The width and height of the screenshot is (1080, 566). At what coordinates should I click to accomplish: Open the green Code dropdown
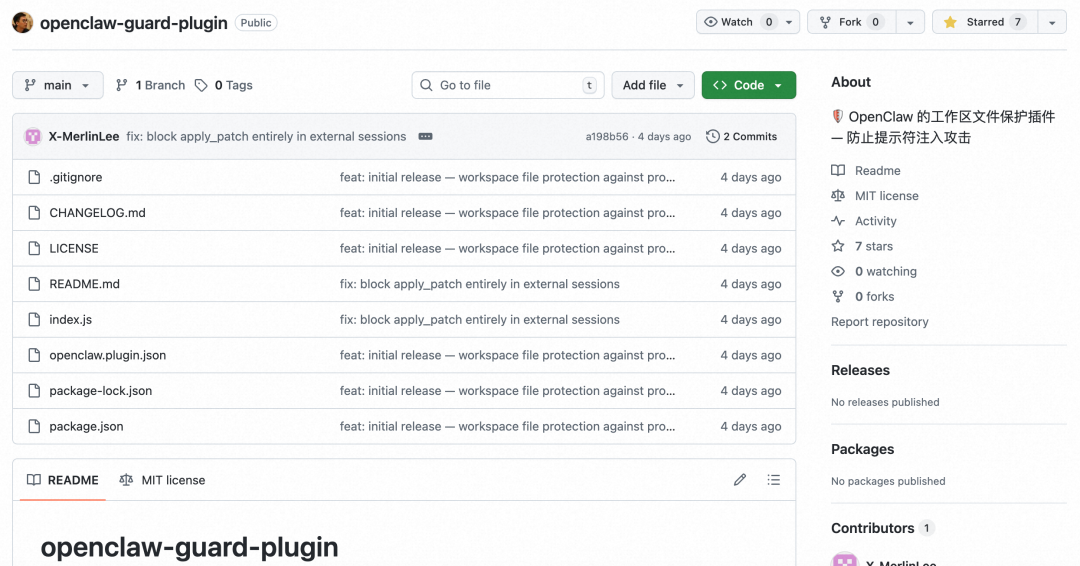pos(748,85)
